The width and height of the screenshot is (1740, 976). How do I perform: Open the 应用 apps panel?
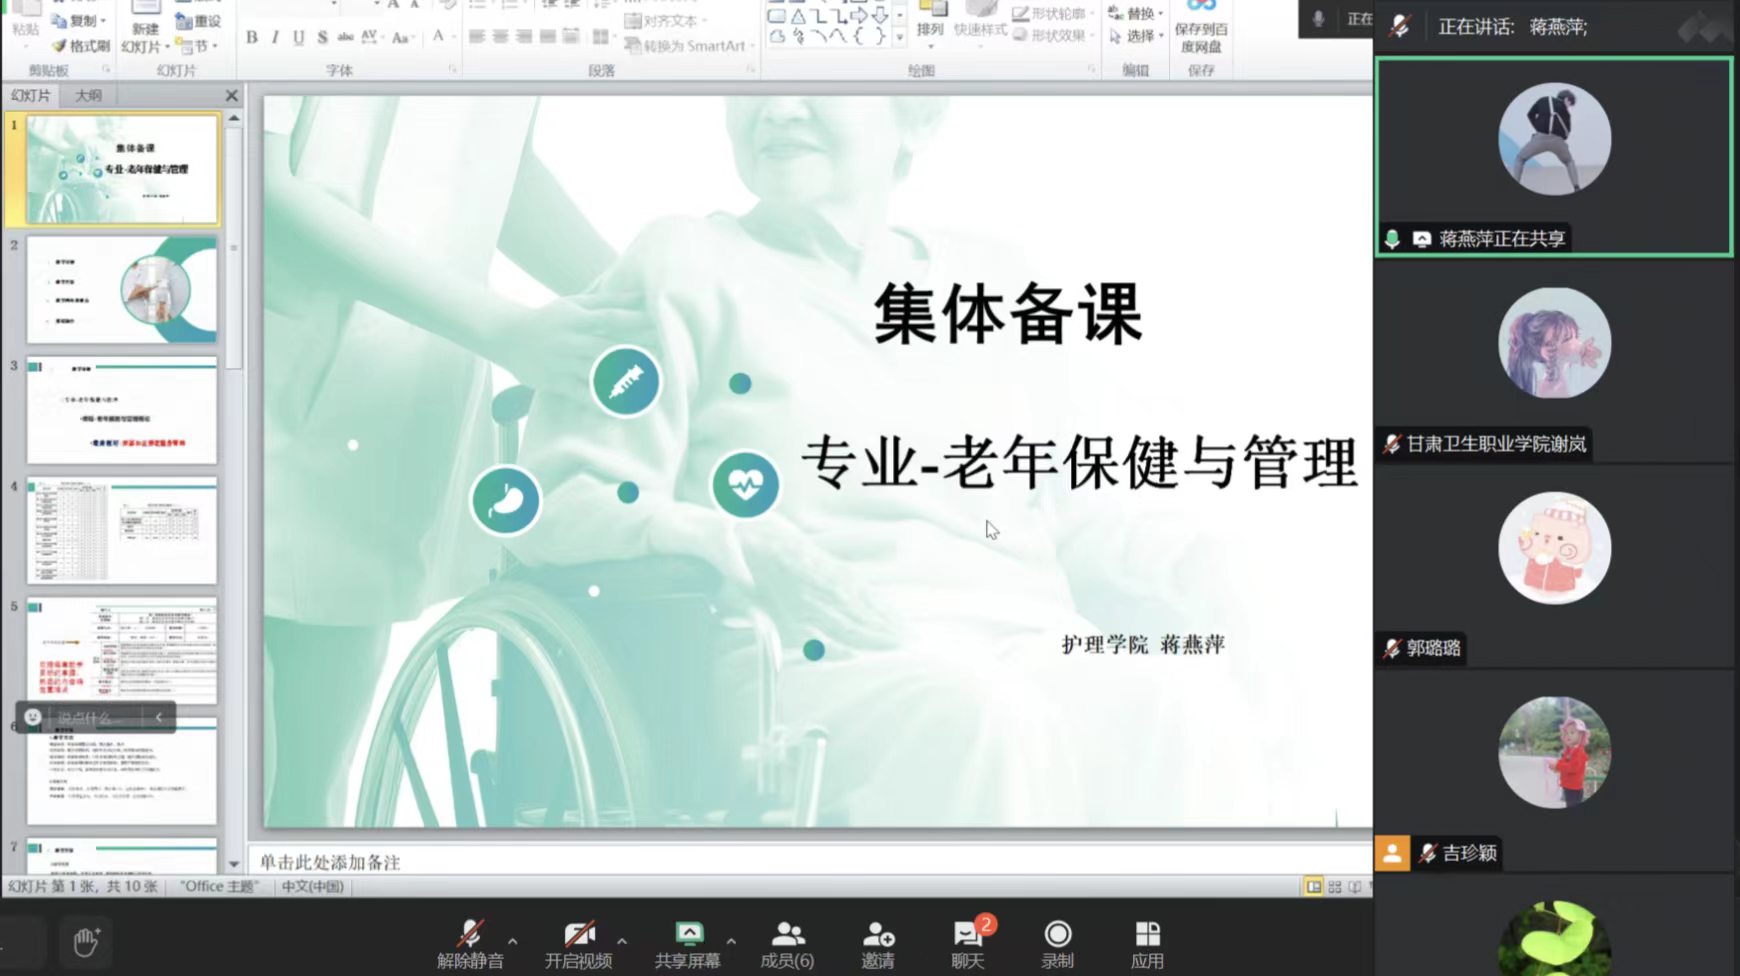(1147, 943)
